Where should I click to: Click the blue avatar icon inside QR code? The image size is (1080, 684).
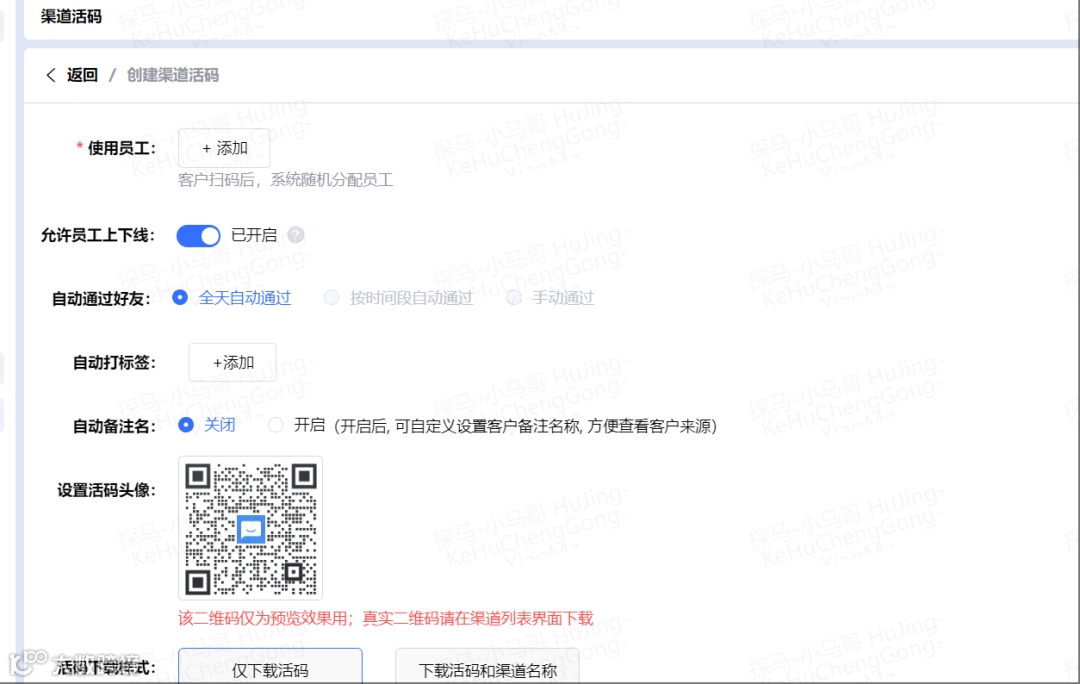(251, 529)
